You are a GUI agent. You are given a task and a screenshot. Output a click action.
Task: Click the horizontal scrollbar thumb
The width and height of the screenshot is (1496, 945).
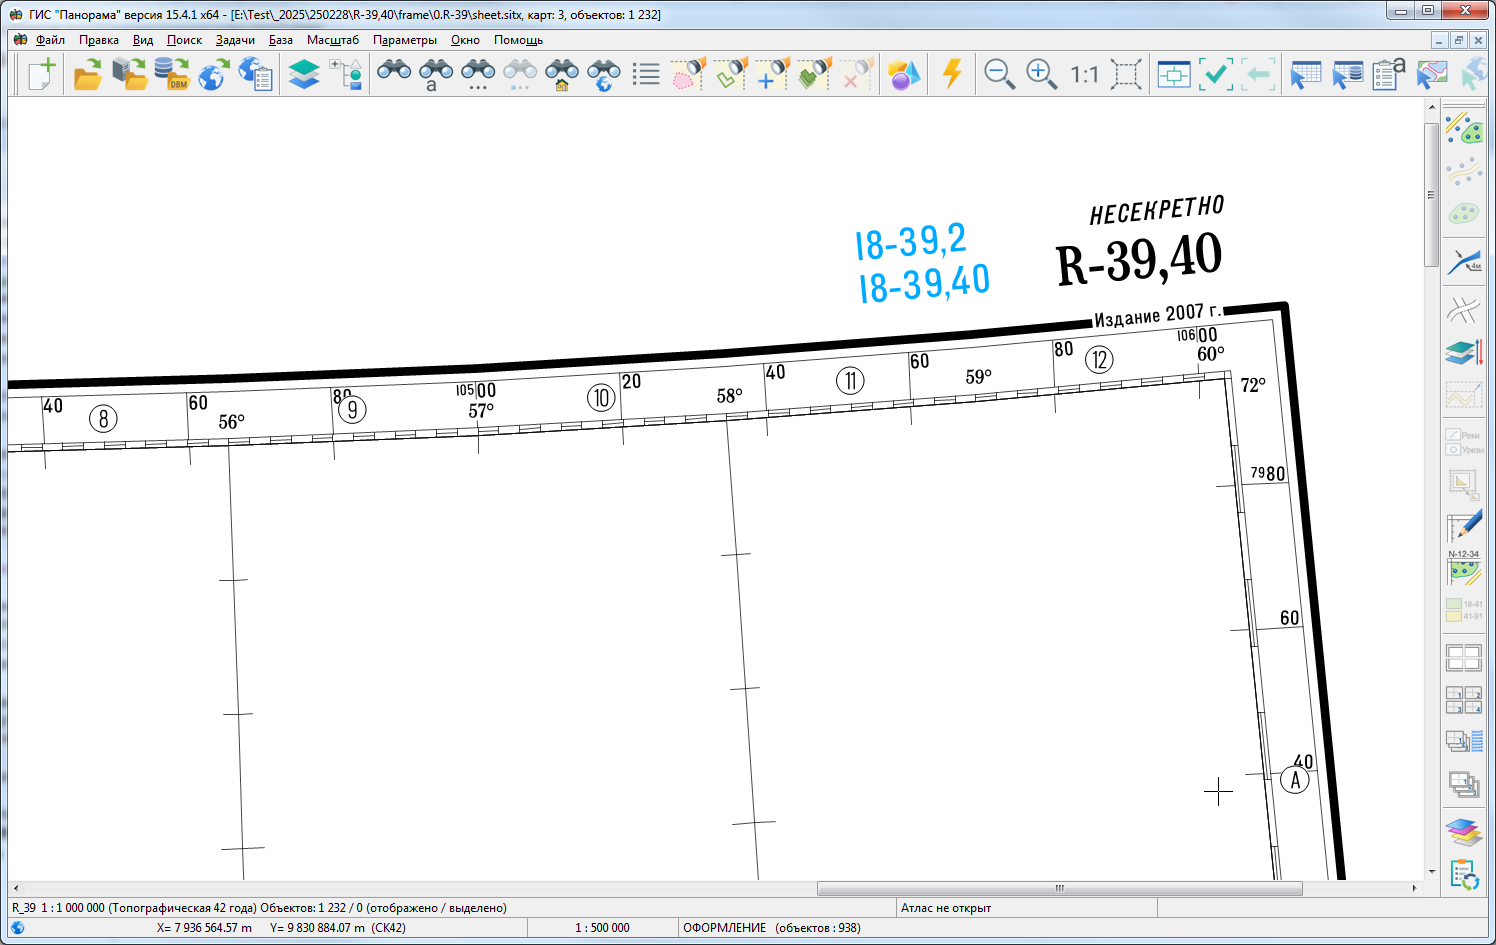point(1059,888)
